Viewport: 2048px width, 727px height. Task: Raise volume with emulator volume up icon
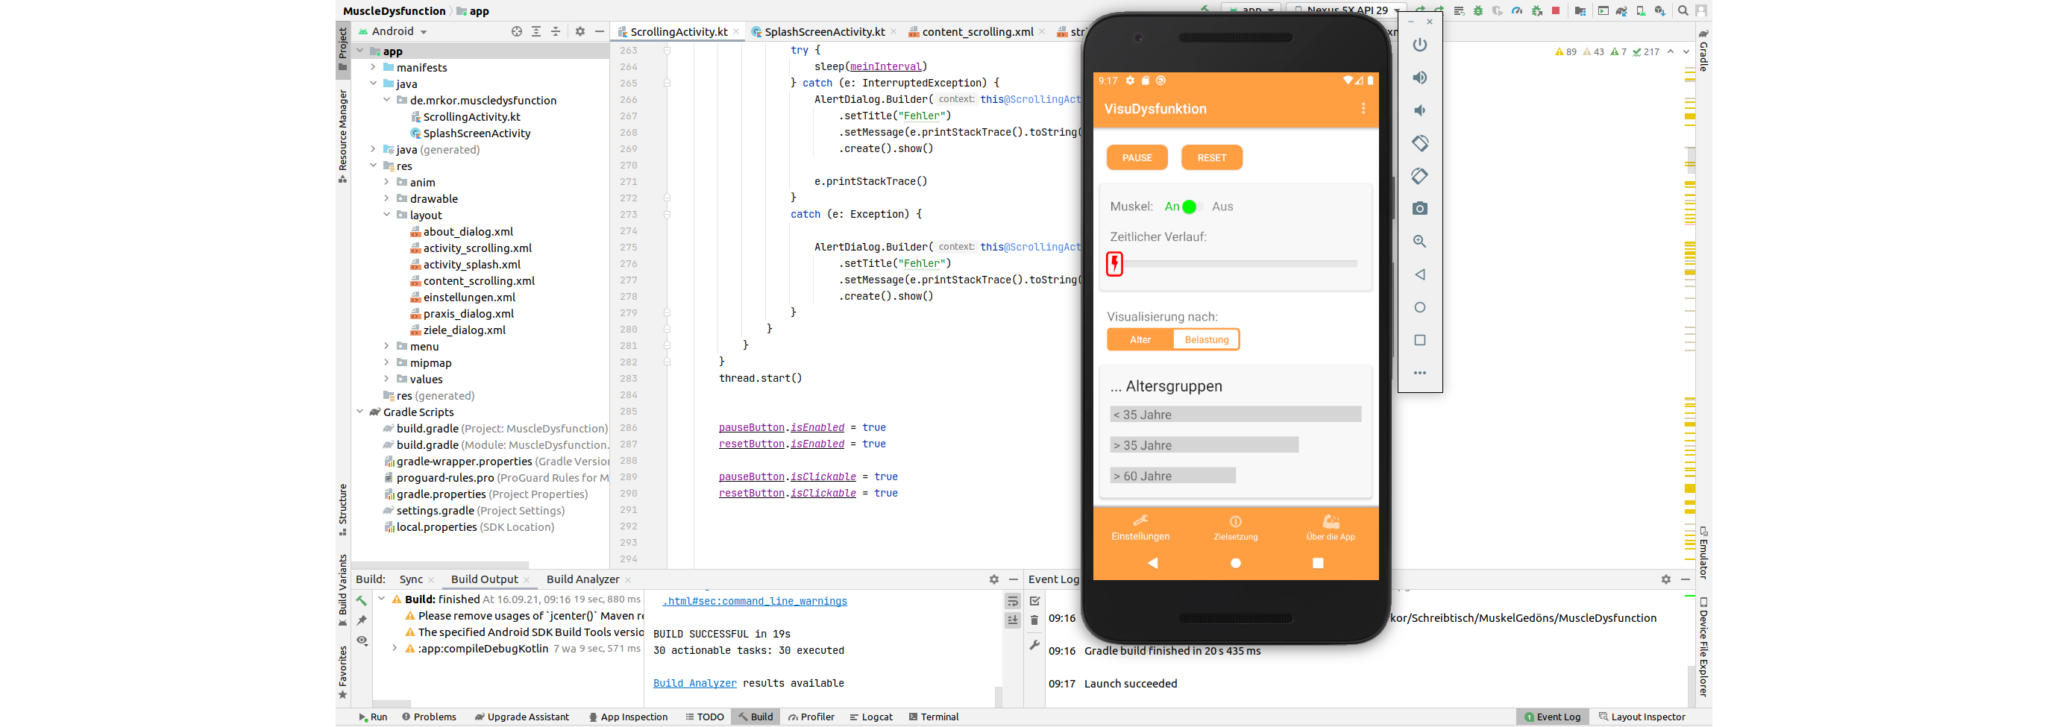tap(1419, 78)
